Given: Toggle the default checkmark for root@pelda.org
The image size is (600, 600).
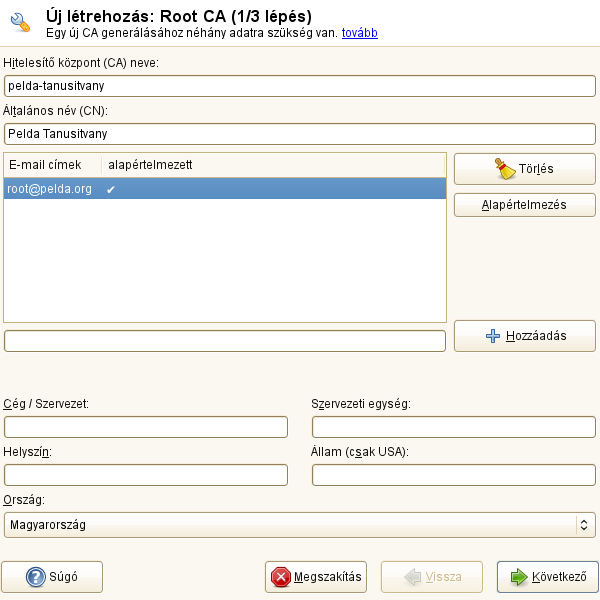Looking at the screenshot, I should [x=111, y=189].
